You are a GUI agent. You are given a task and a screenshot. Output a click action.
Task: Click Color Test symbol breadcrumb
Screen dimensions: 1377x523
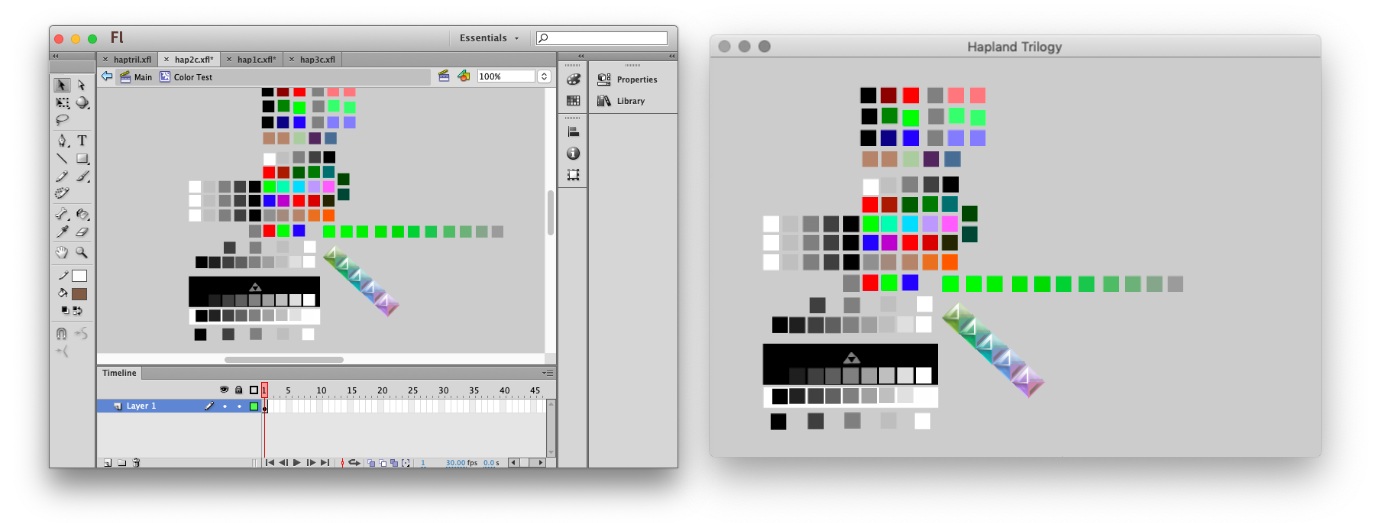point(186,76)
